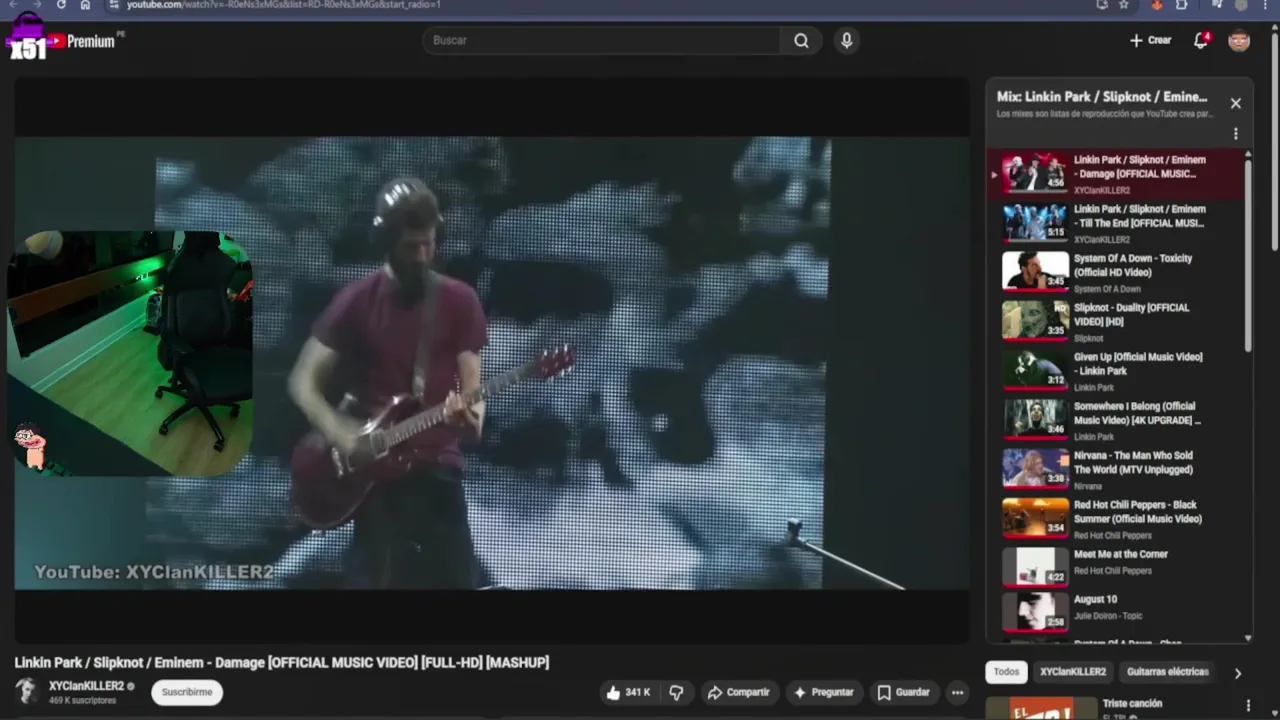Open the notifications bell
The image size is (1280, 720).
1201,40
